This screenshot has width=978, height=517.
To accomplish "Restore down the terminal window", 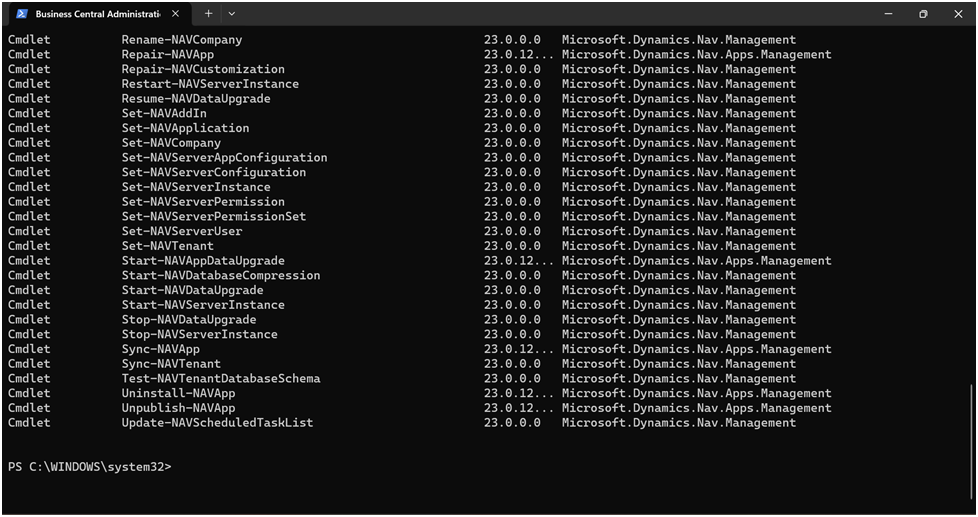I will click(923, 14).
